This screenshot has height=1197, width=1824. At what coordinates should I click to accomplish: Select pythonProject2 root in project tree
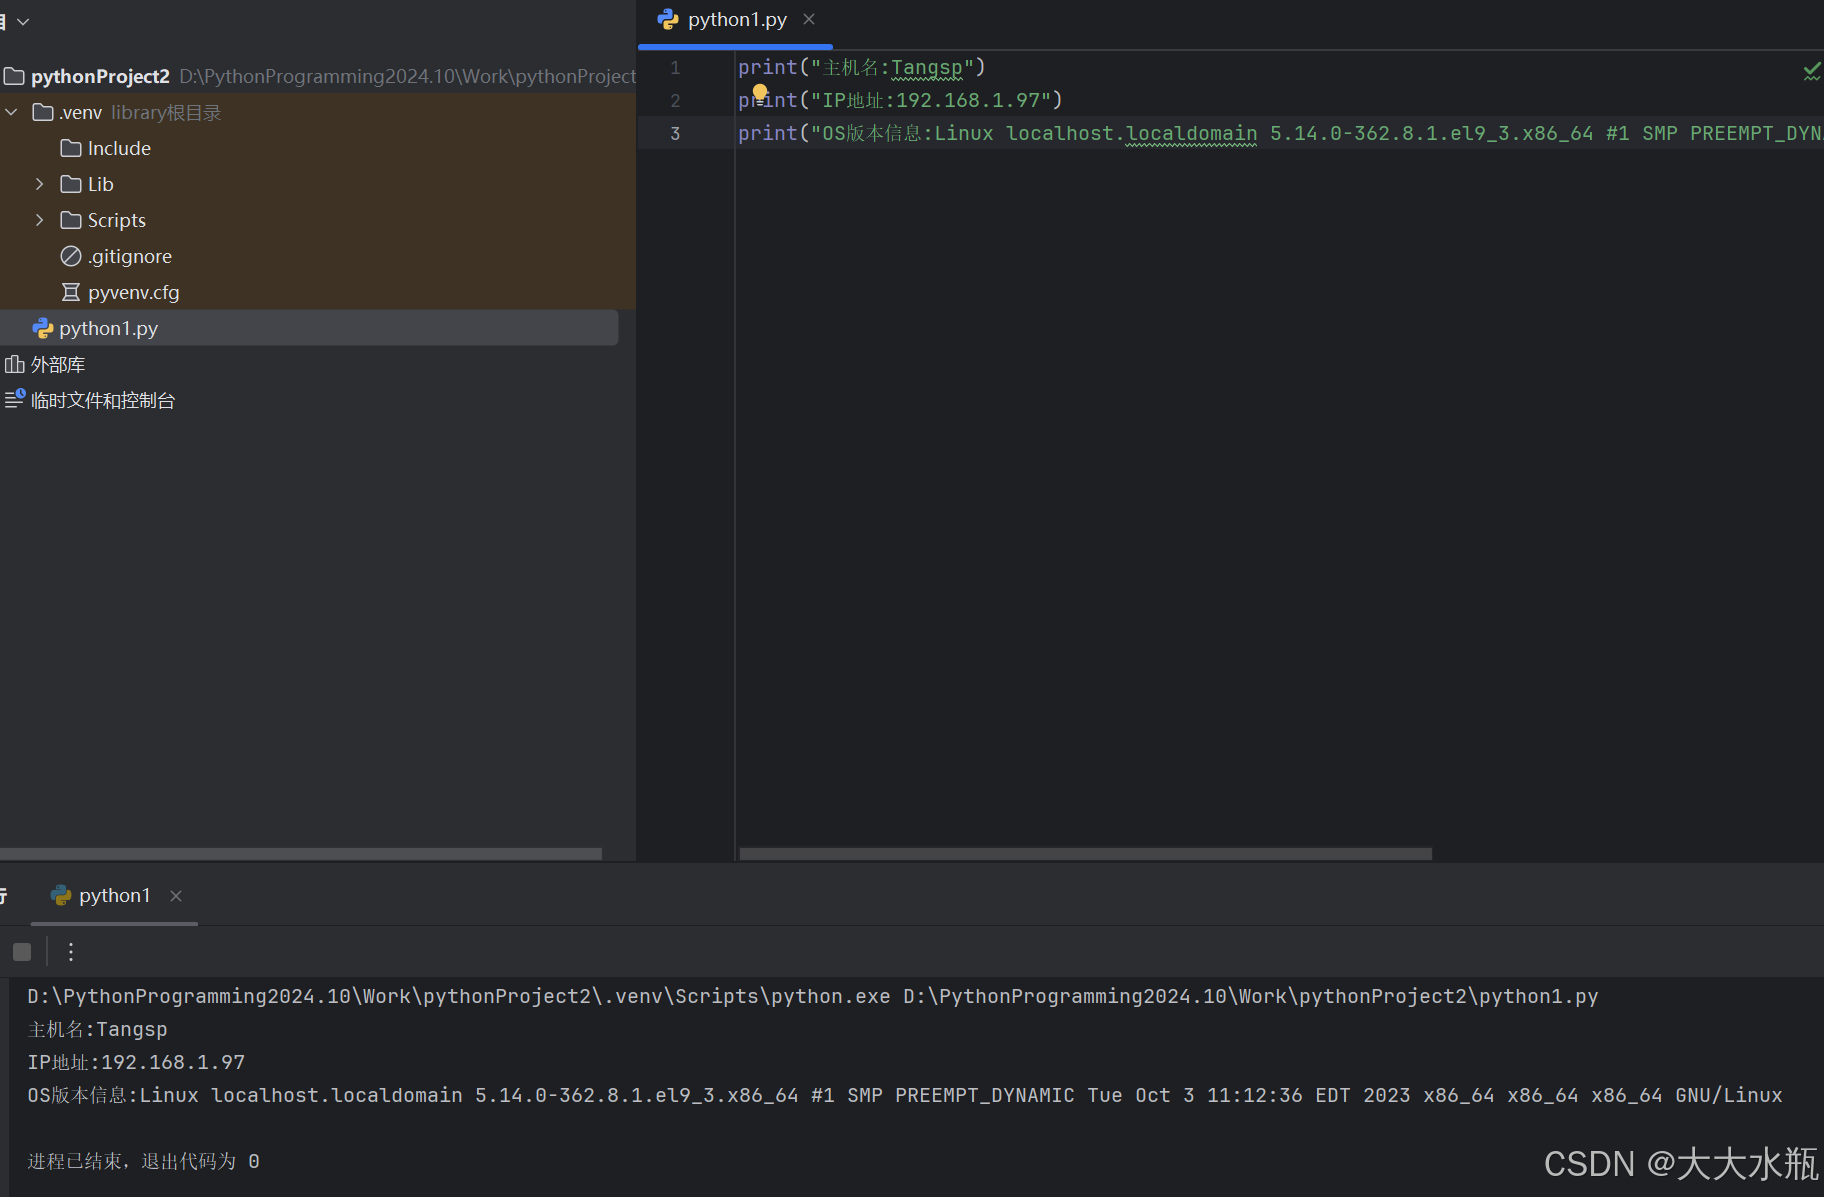(x=100, y=75)
